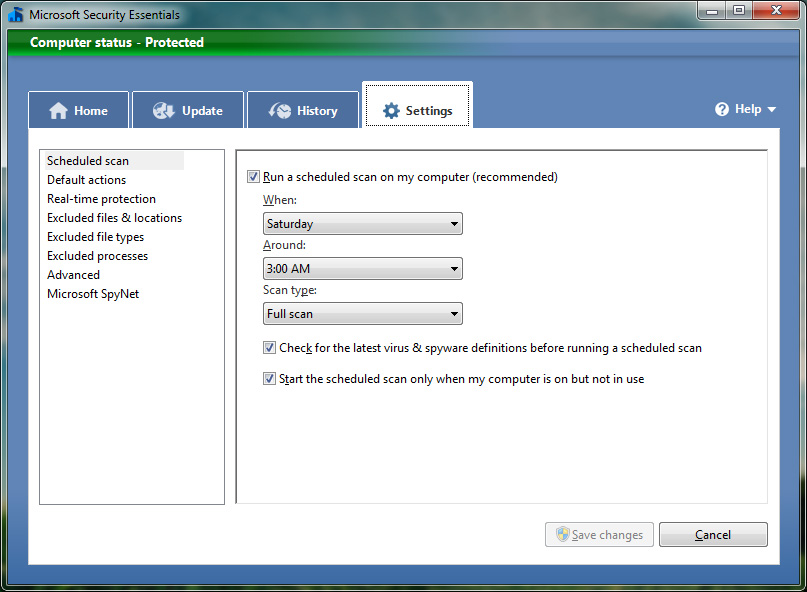Toggle Start scan only when idle checkbox
The height and width of the screenshot is (592, 807).
coord(269,379)
